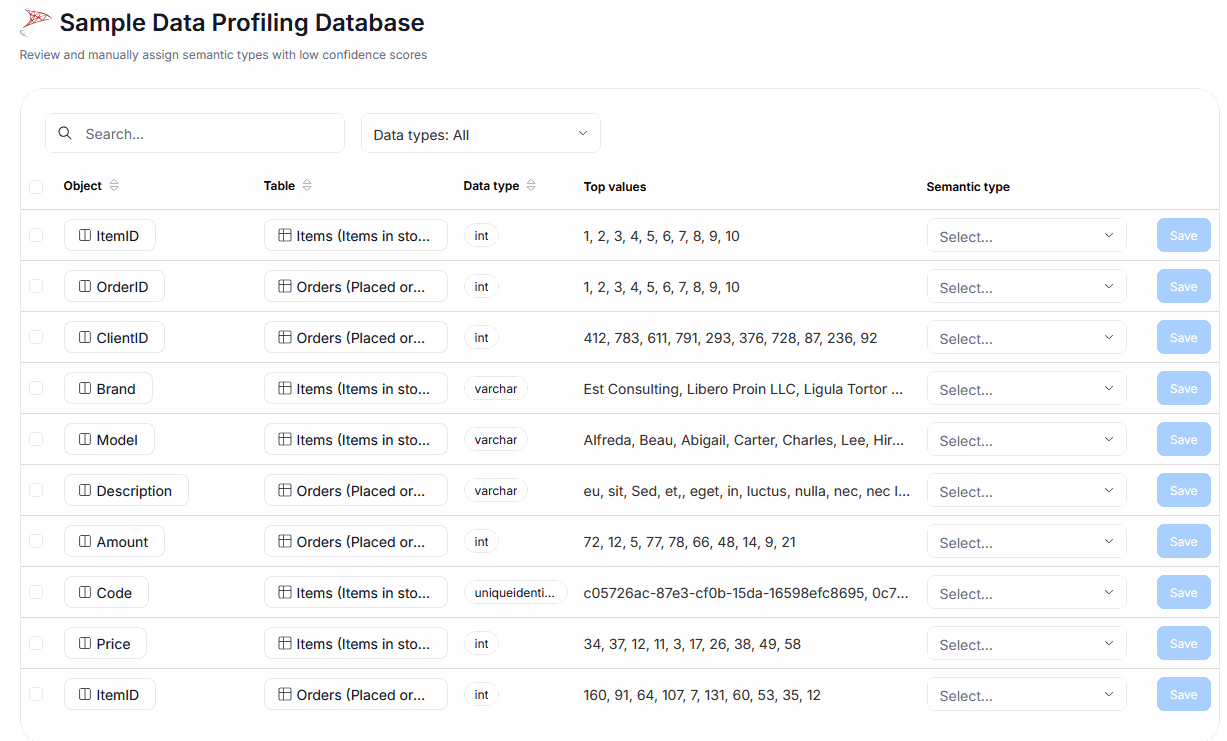
Task: Toggle the select-all checkbox in header
Action: 36,187
